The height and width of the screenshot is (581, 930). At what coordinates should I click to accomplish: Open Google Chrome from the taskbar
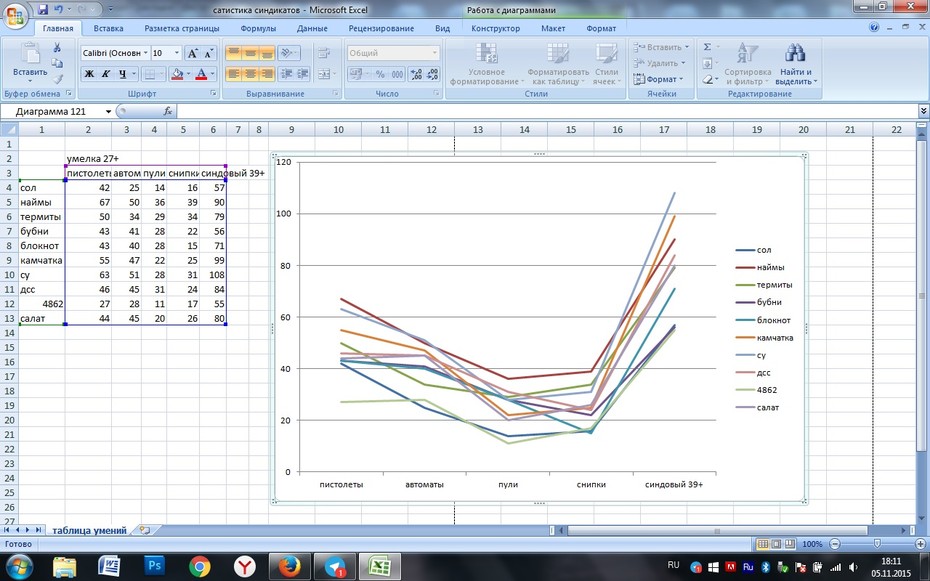click(x=200, y=567)
